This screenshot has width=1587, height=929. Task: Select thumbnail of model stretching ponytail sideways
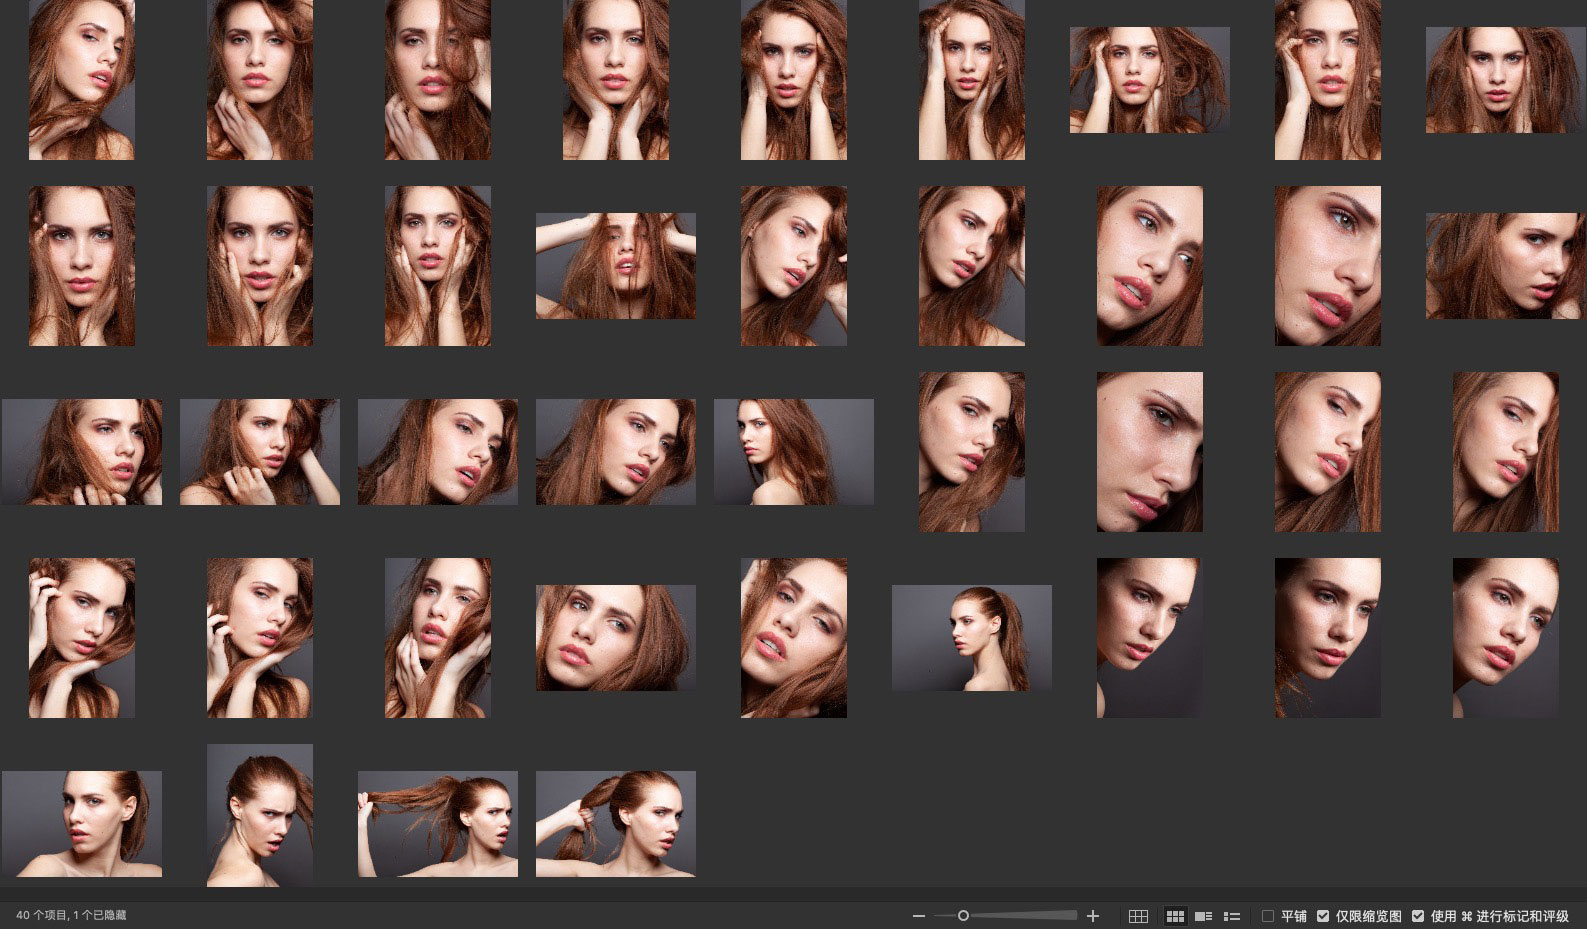pyautogui.click(x=437, y=824)
